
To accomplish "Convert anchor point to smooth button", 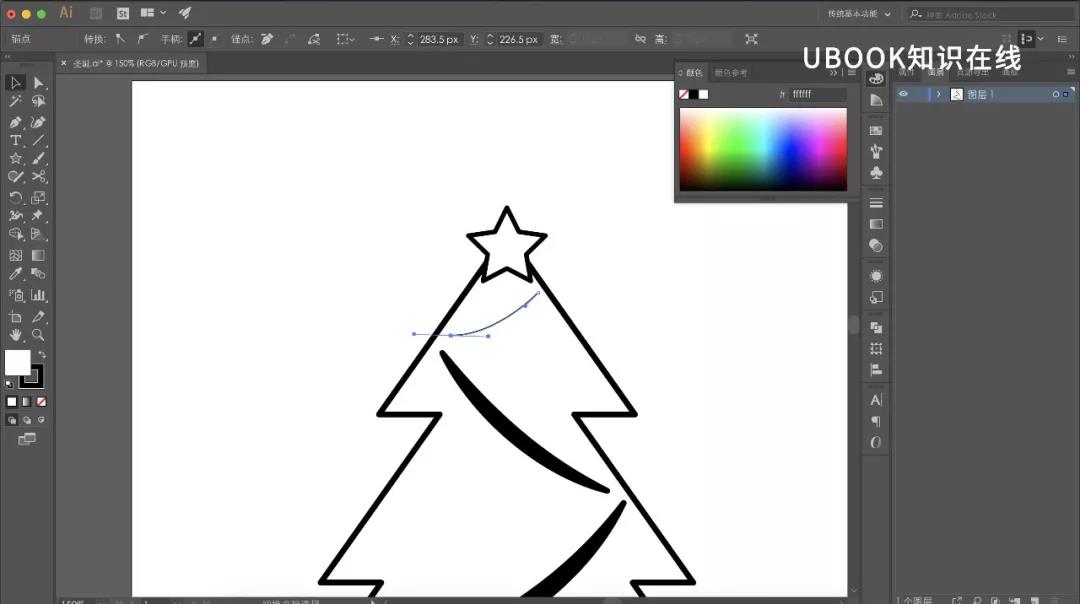I will [x=143, y=39].
